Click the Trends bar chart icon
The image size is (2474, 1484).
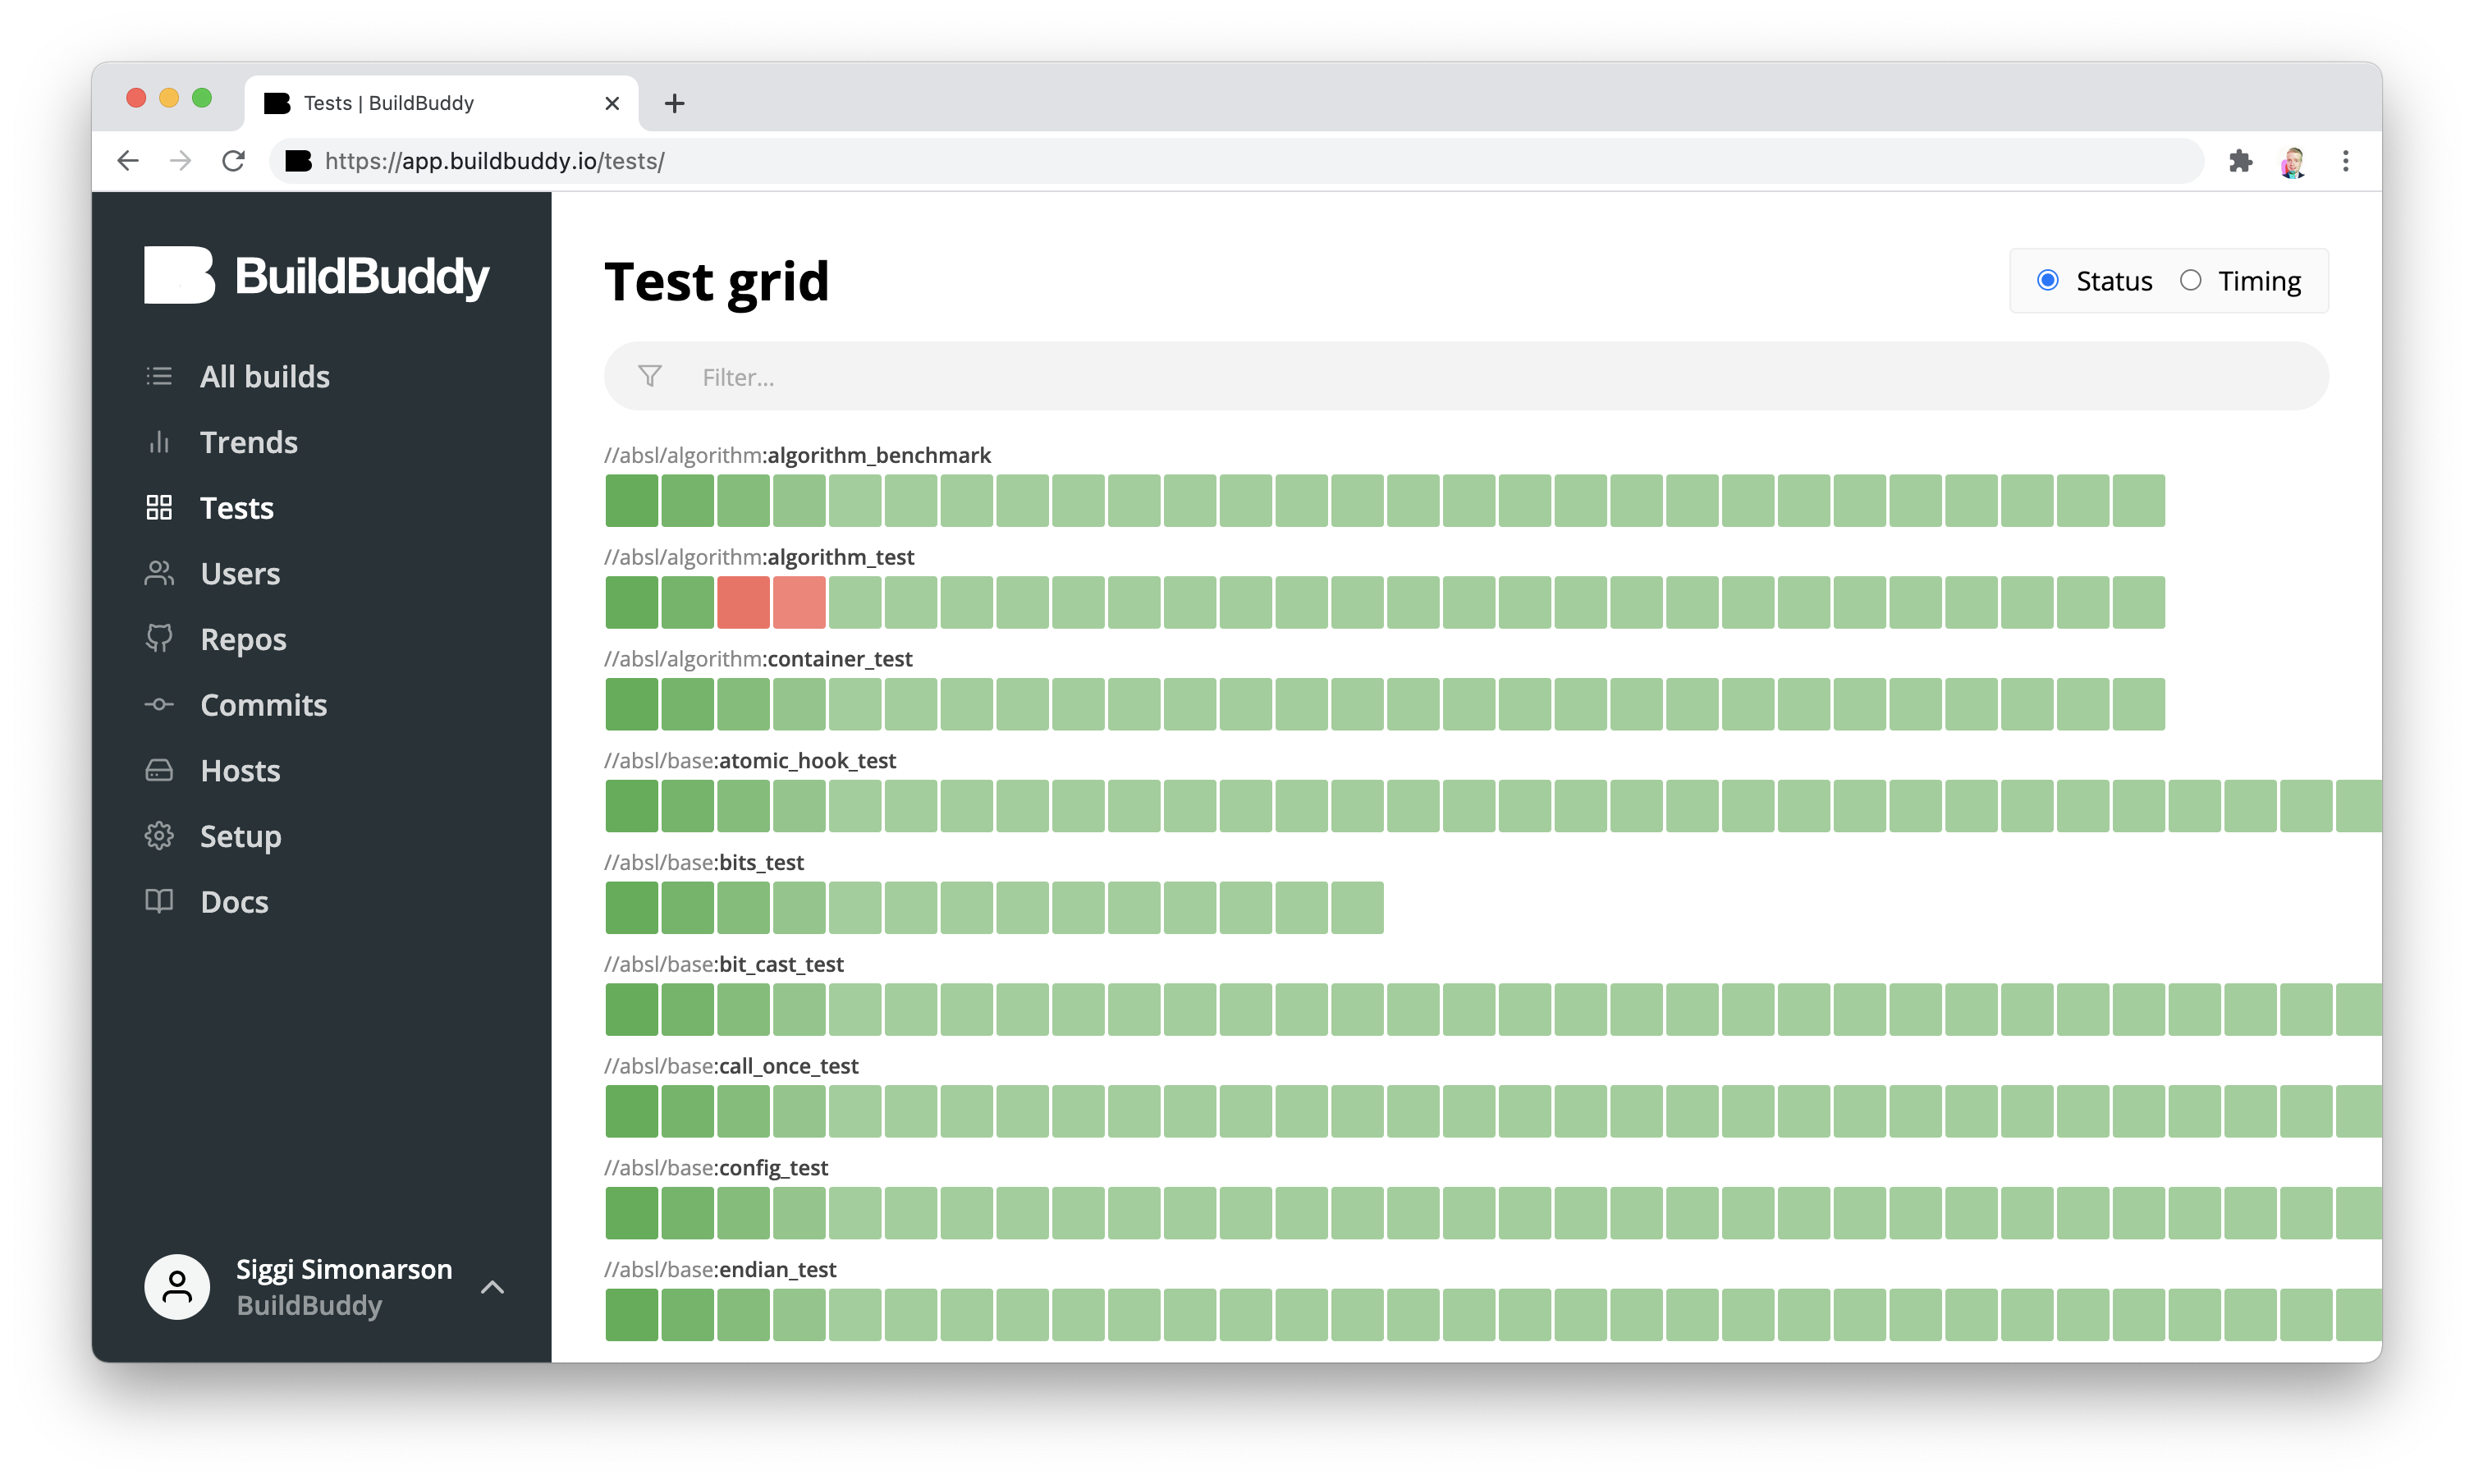coord(159,442)
